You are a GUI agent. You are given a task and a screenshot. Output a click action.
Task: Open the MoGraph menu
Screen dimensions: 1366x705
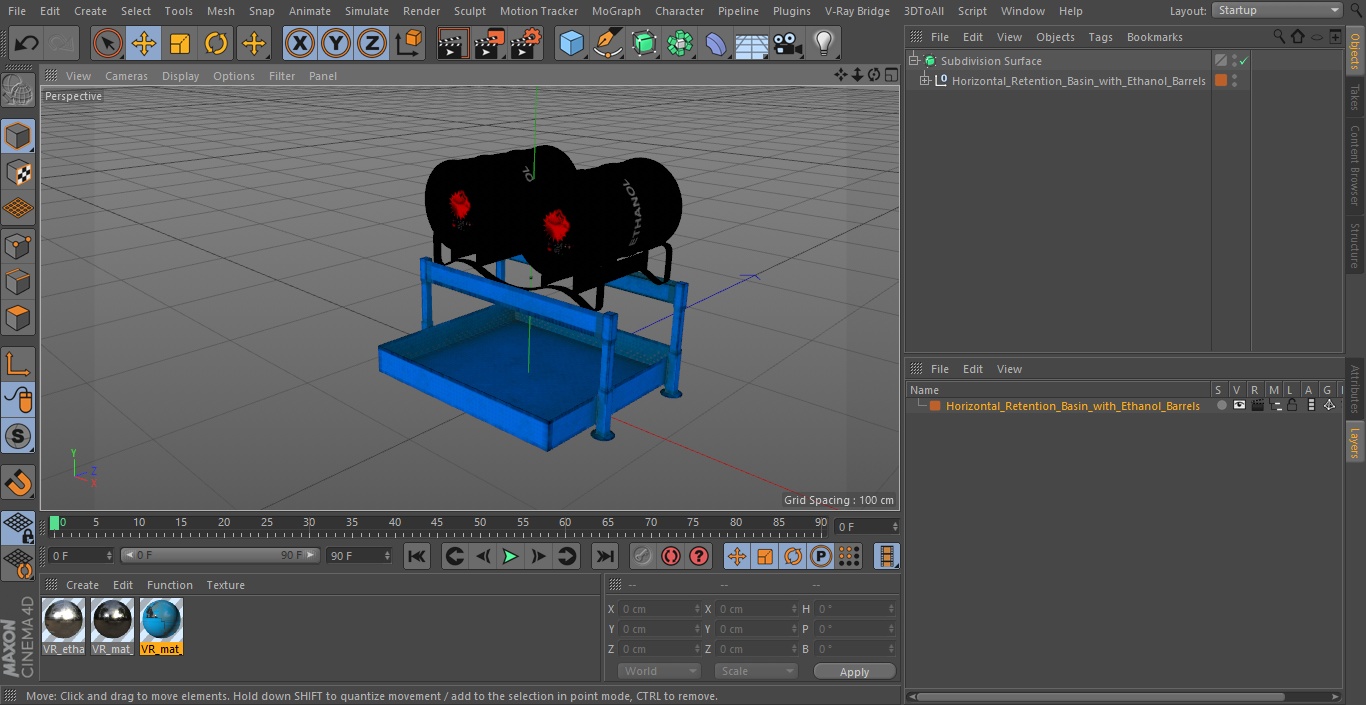616,11
